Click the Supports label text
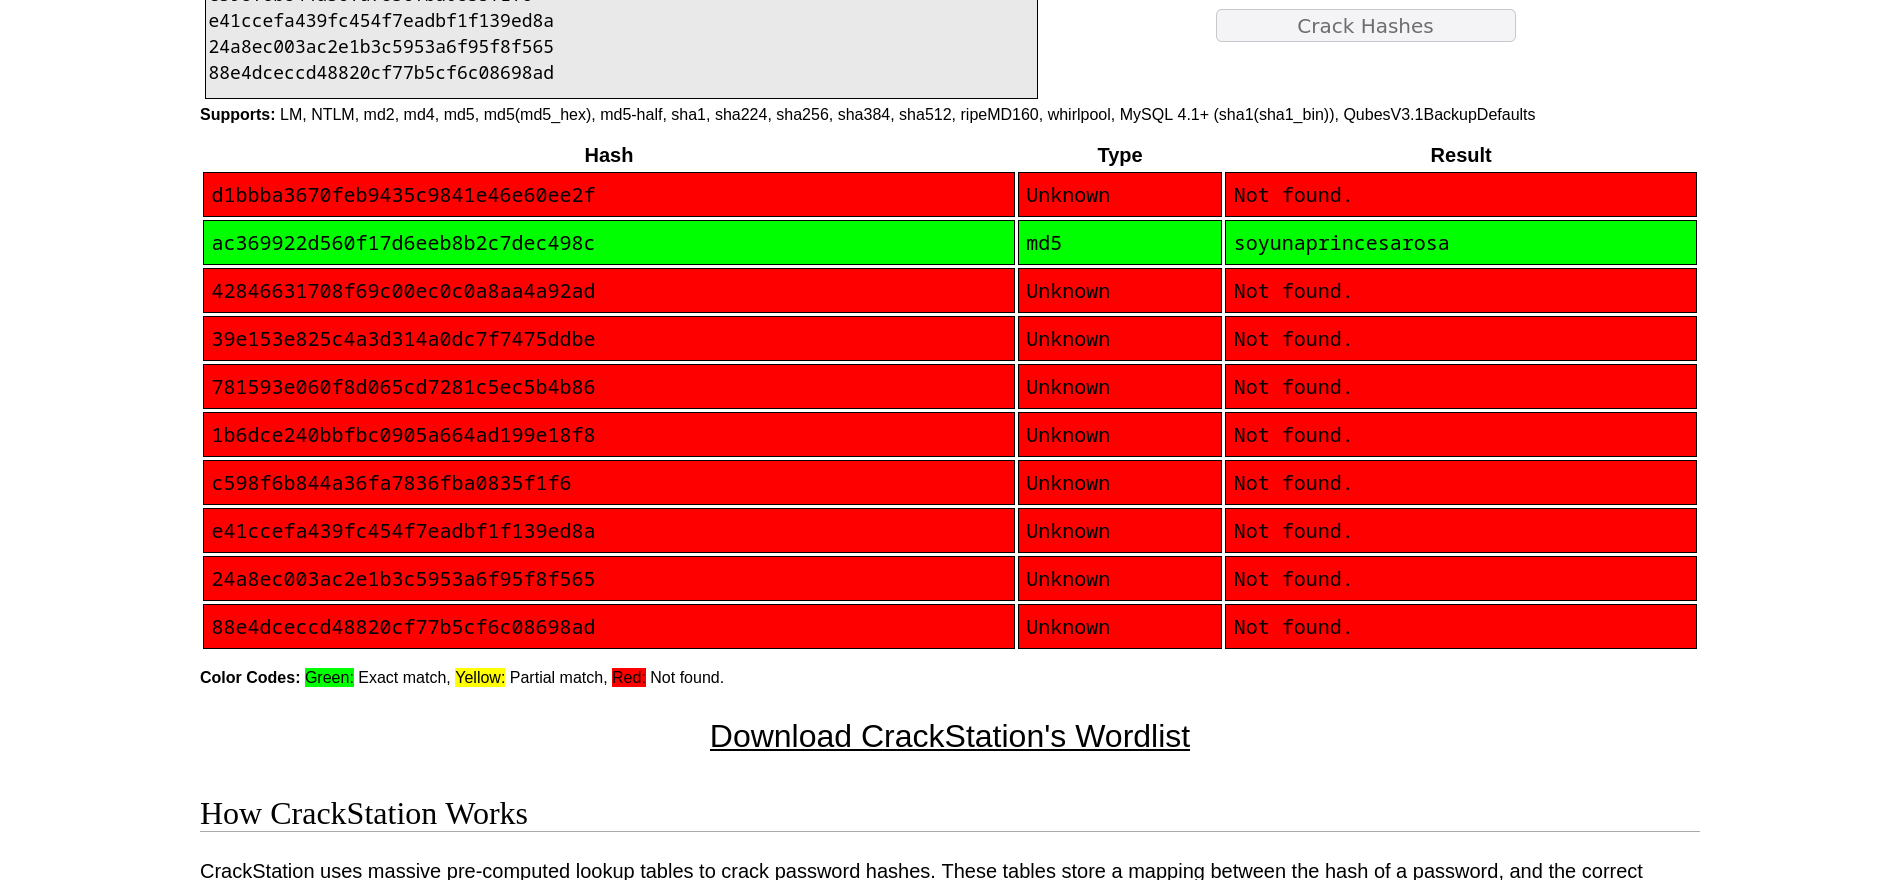 coord(238,115)
